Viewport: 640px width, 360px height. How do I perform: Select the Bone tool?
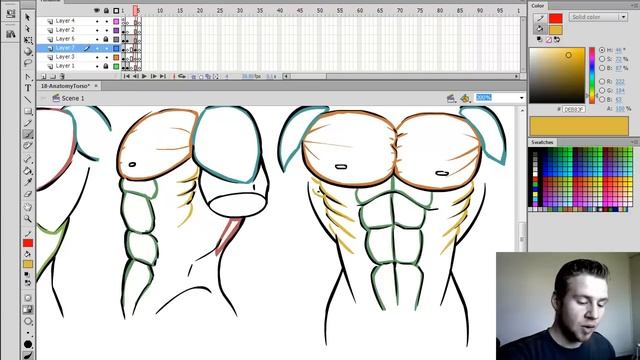[x=28, y=160]
